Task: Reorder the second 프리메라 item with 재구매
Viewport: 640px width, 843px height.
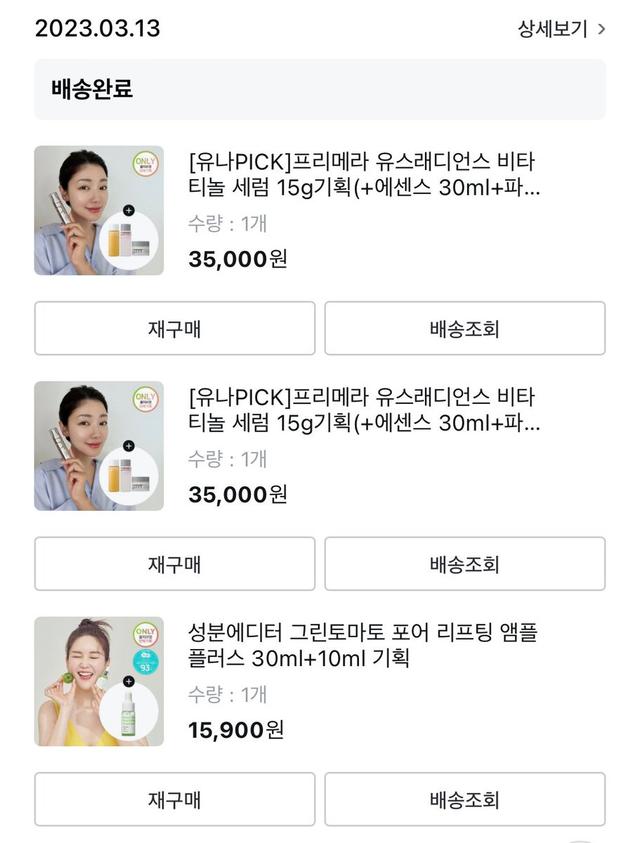Action: tap(175, 564)
